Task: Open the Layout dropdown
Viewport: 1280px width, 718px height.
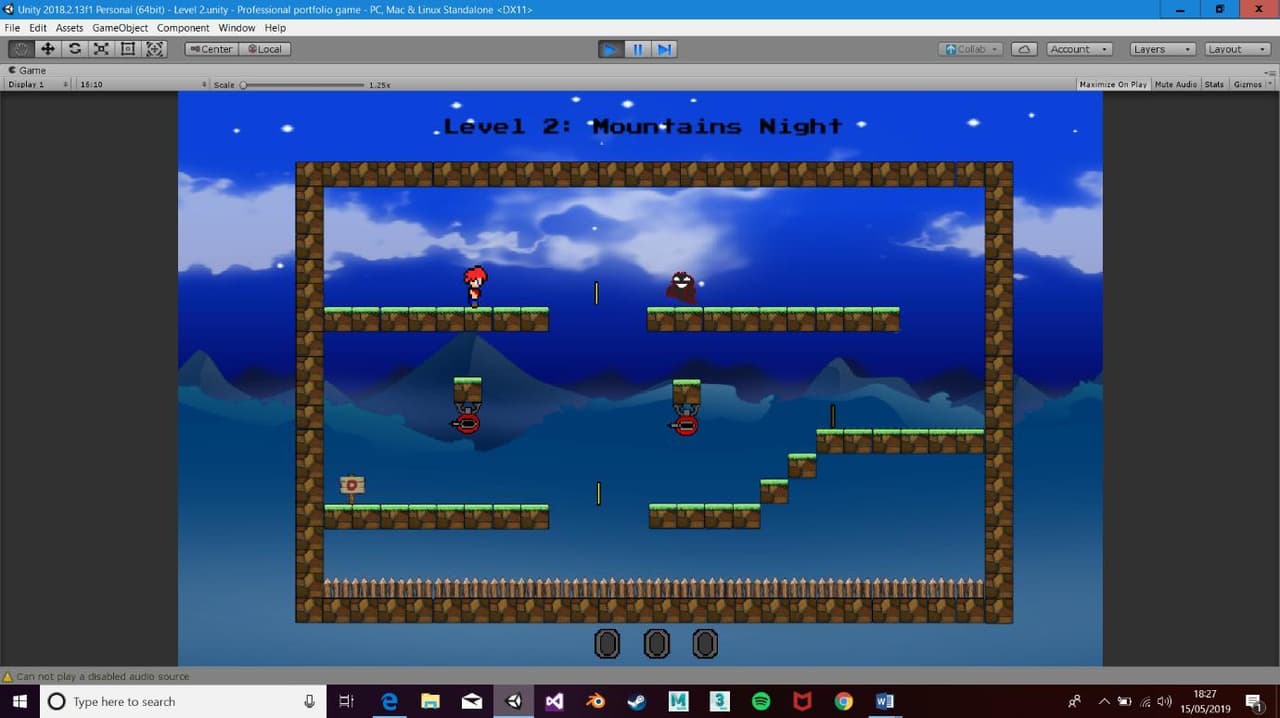Action: tap(1238, 49)
